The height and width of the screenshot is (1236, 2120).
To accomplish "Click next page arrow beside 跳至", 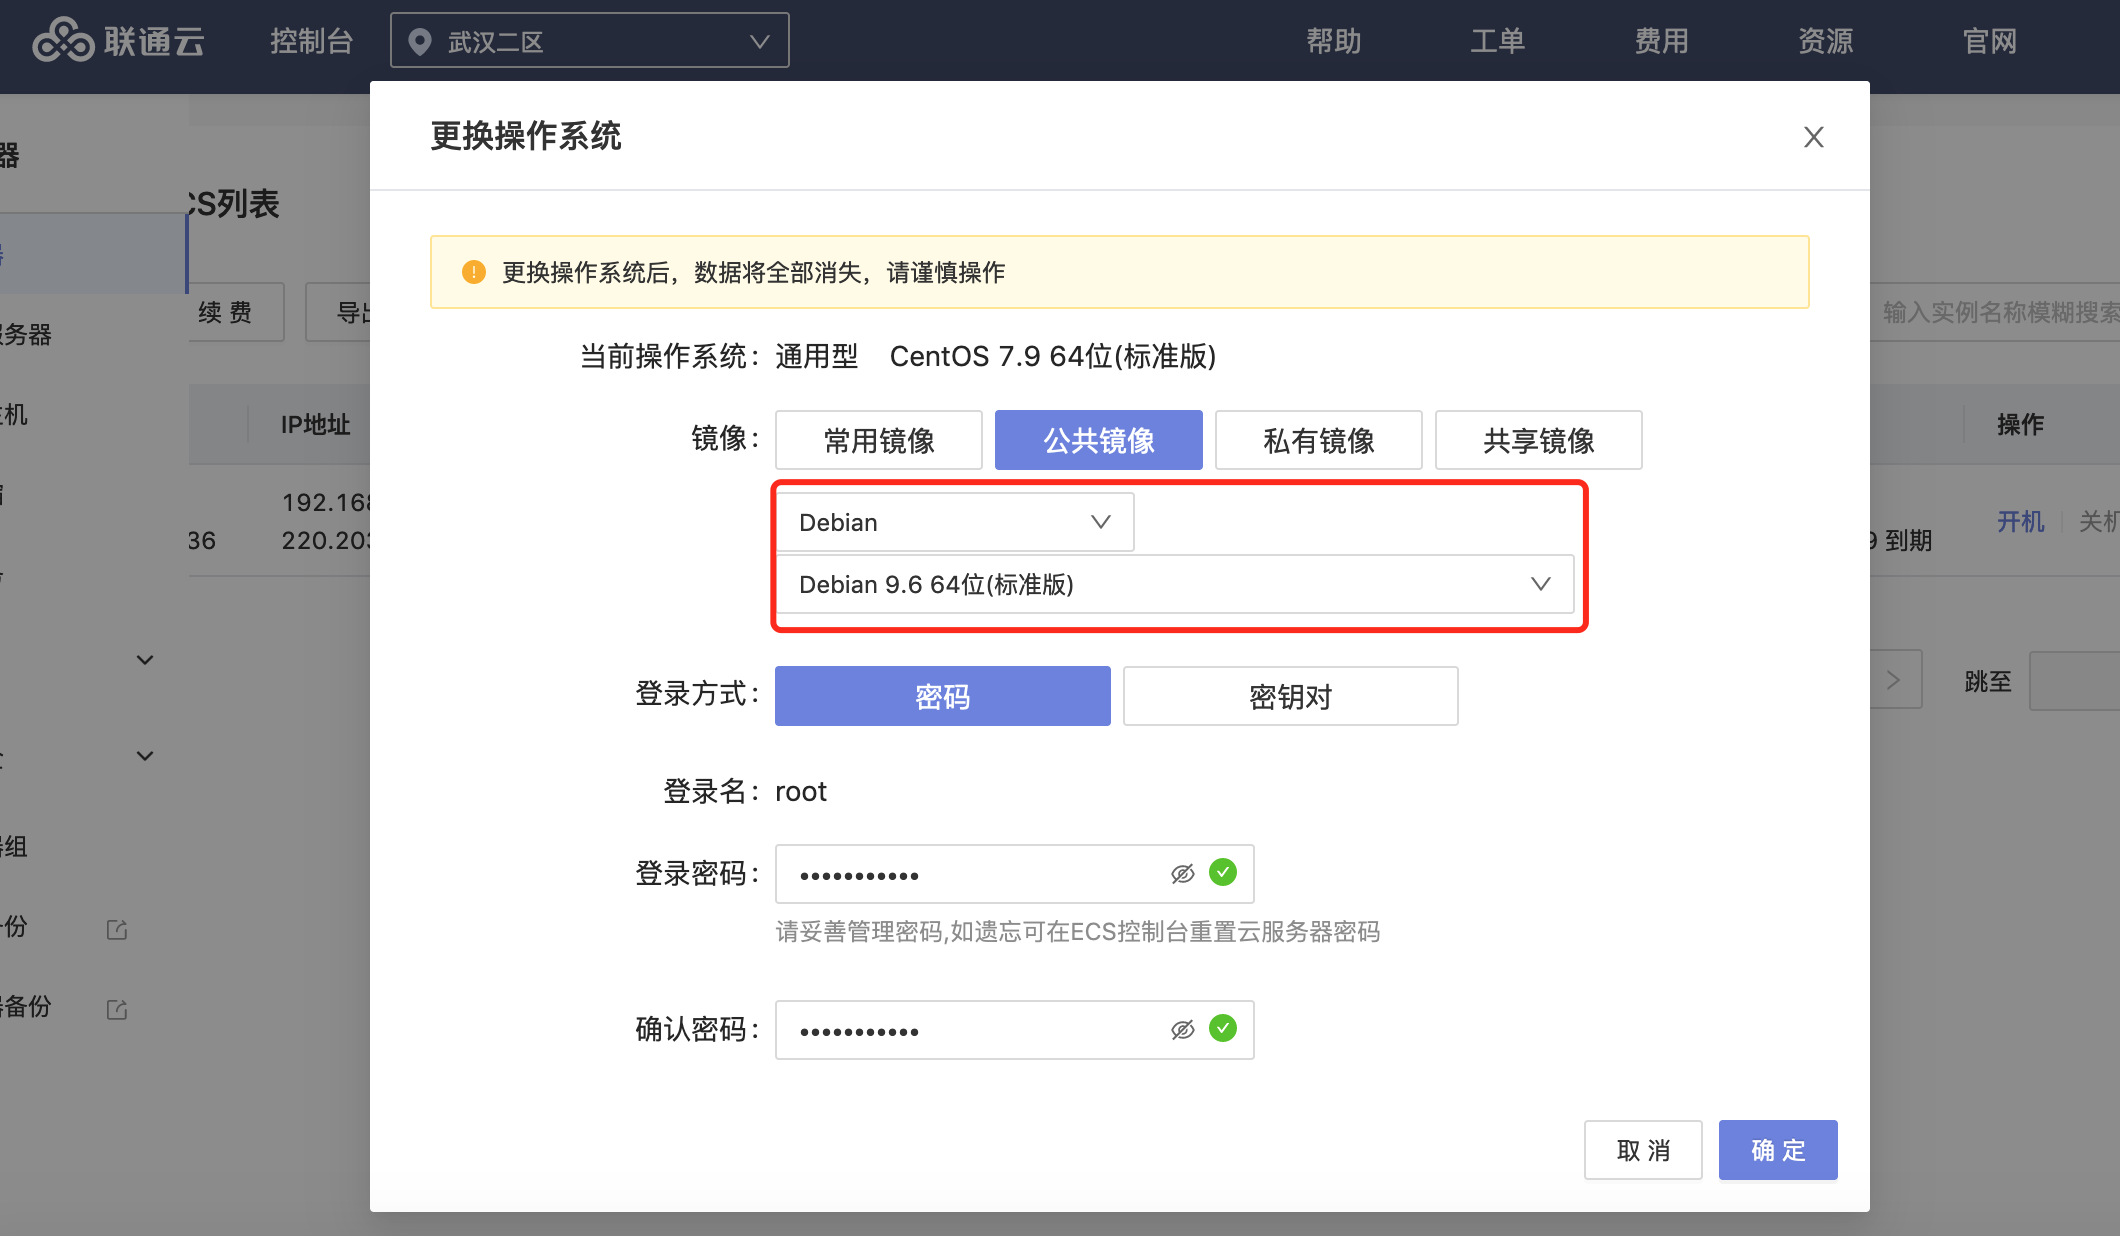I will coord(1893,680).
